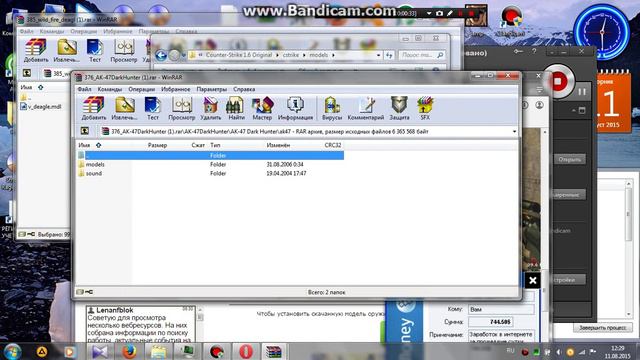Click the desktop clock gadget
The image size is (640, 360).
pos(602,31)
